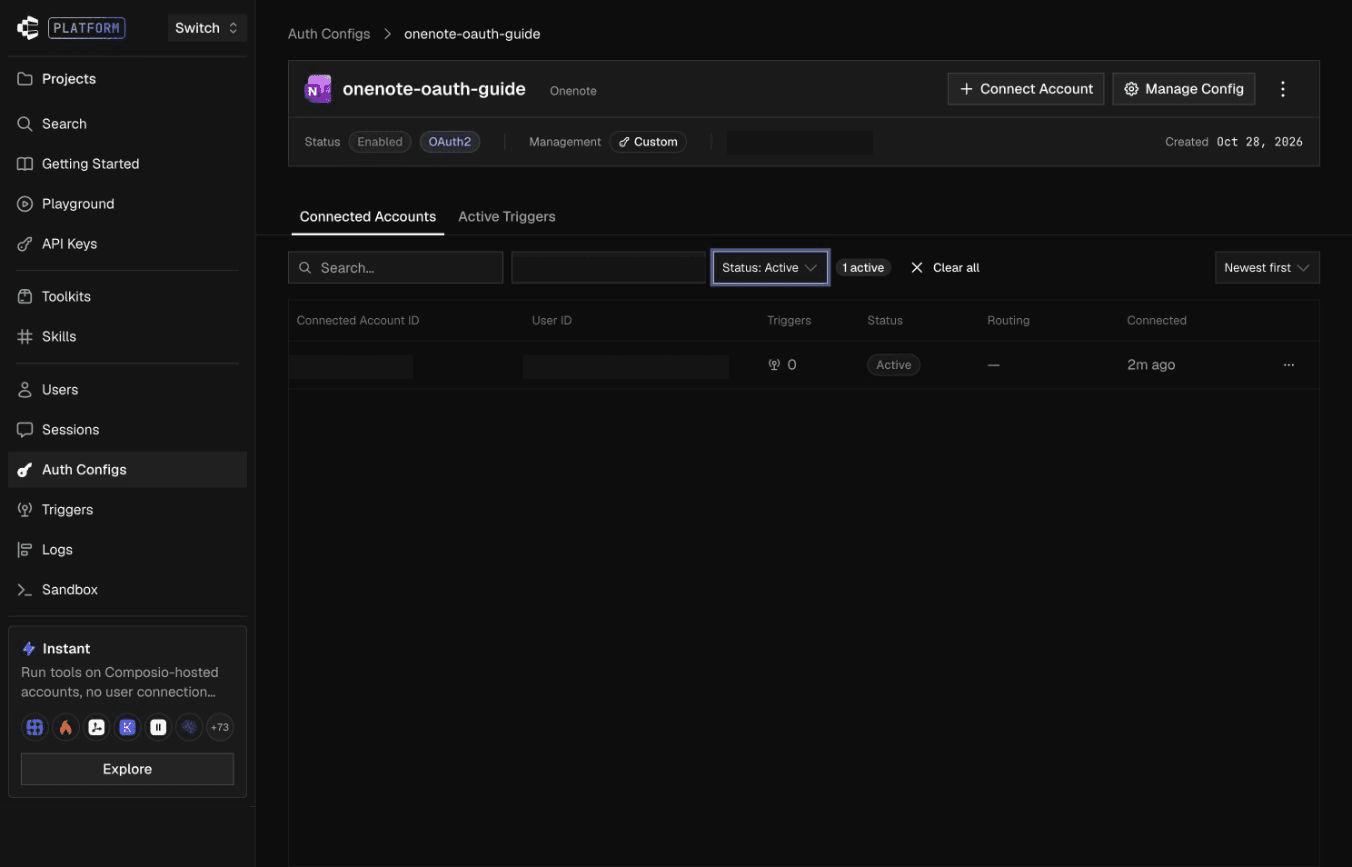
Task: Clear all filters with the X
Action: 945,268
